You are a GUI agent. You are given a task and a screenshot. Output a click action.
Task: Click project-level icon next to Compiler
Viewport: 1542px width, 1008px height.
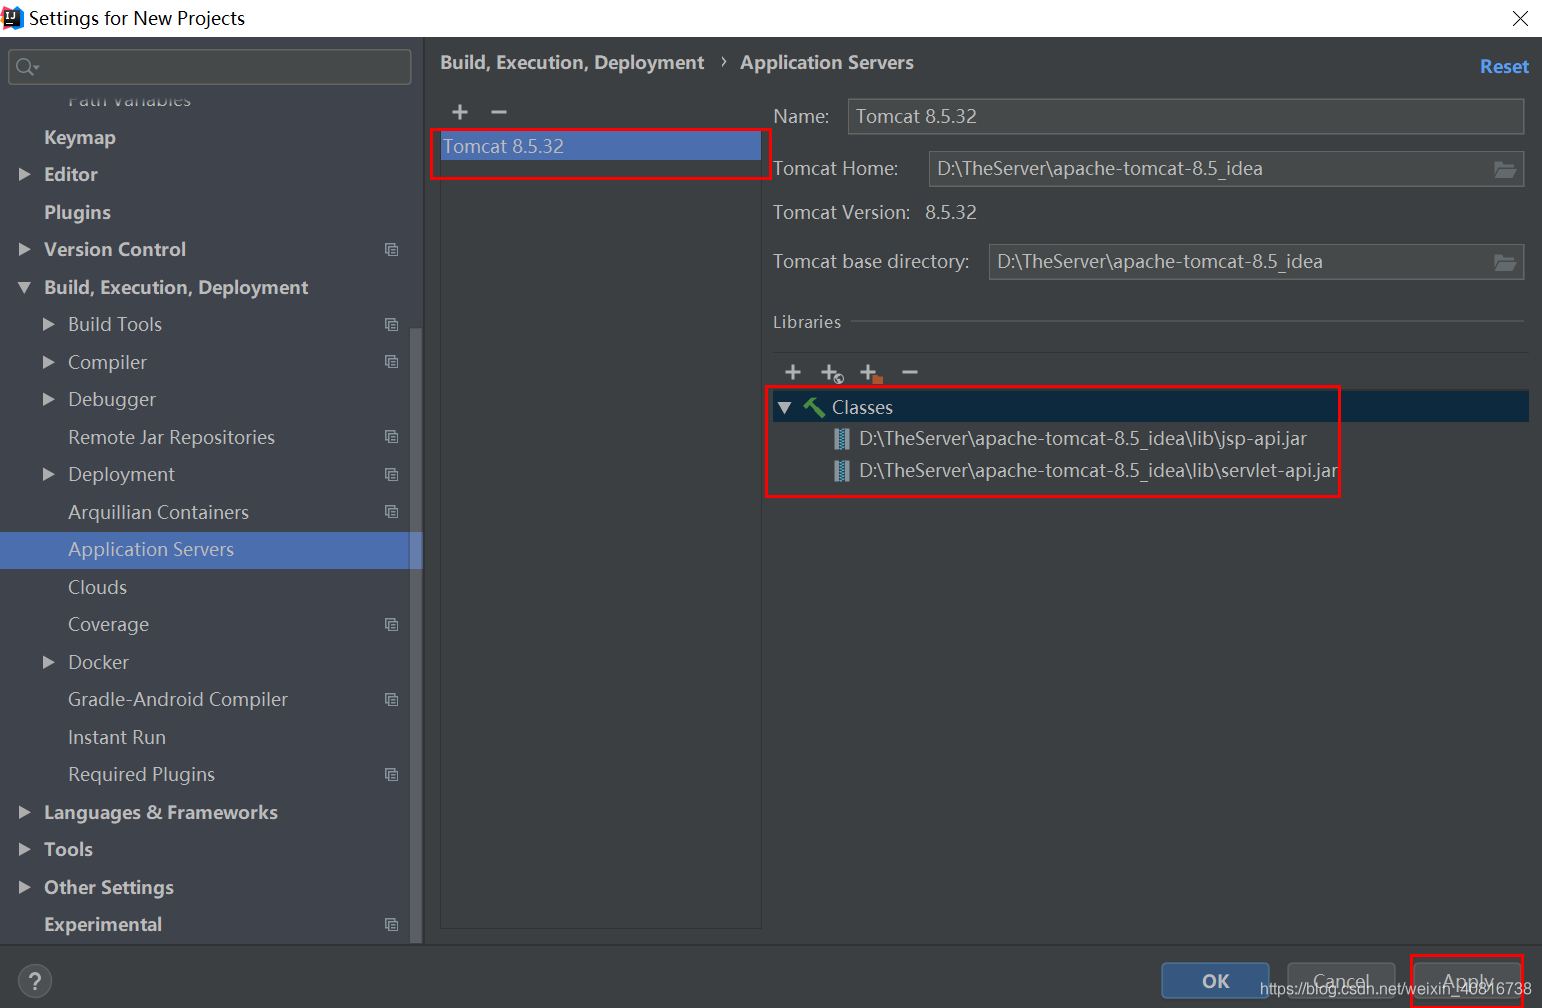pos(392,362)
